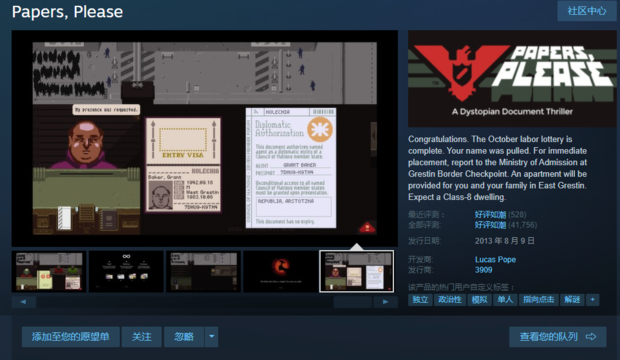Click the arrow icon on 查看您的队列 button
The height and width of the screenshot is (360, 620).
591,337
